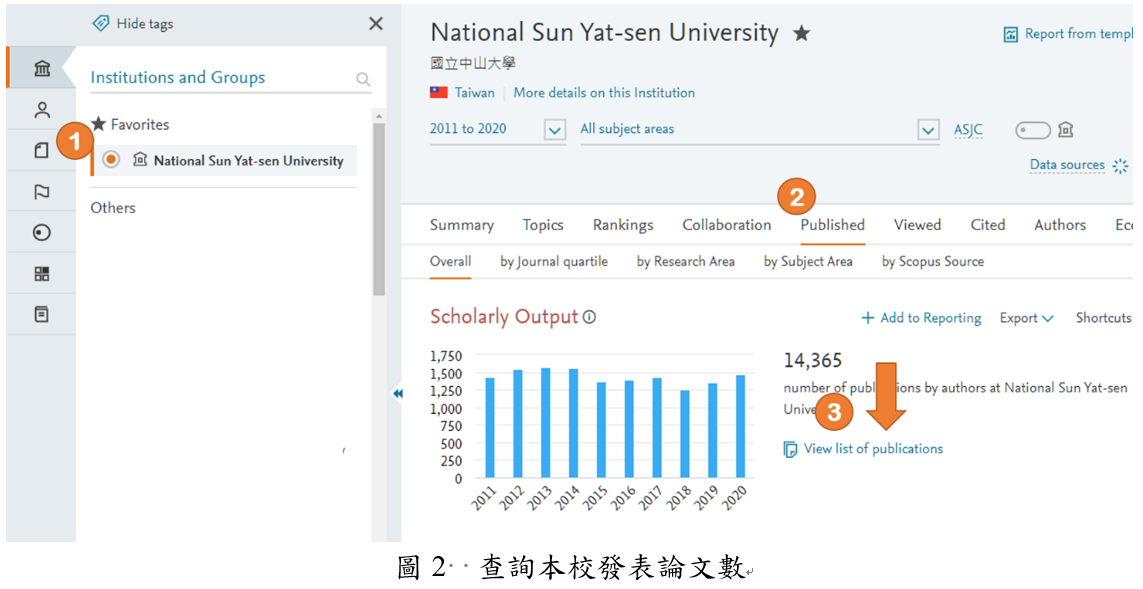
Task: Click the National Sun Yat-sen University list label
Action: click(x=249, y=161)
